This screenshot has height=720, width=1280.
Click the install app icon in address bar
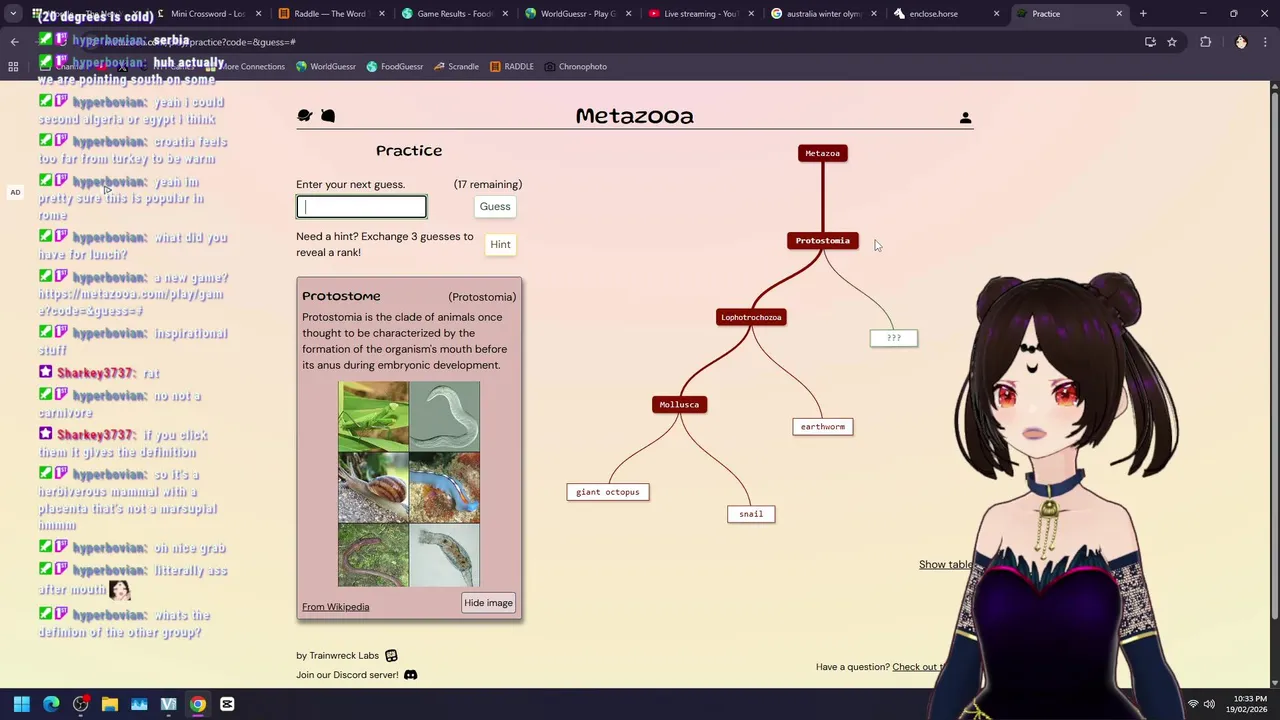point(1150,42)
